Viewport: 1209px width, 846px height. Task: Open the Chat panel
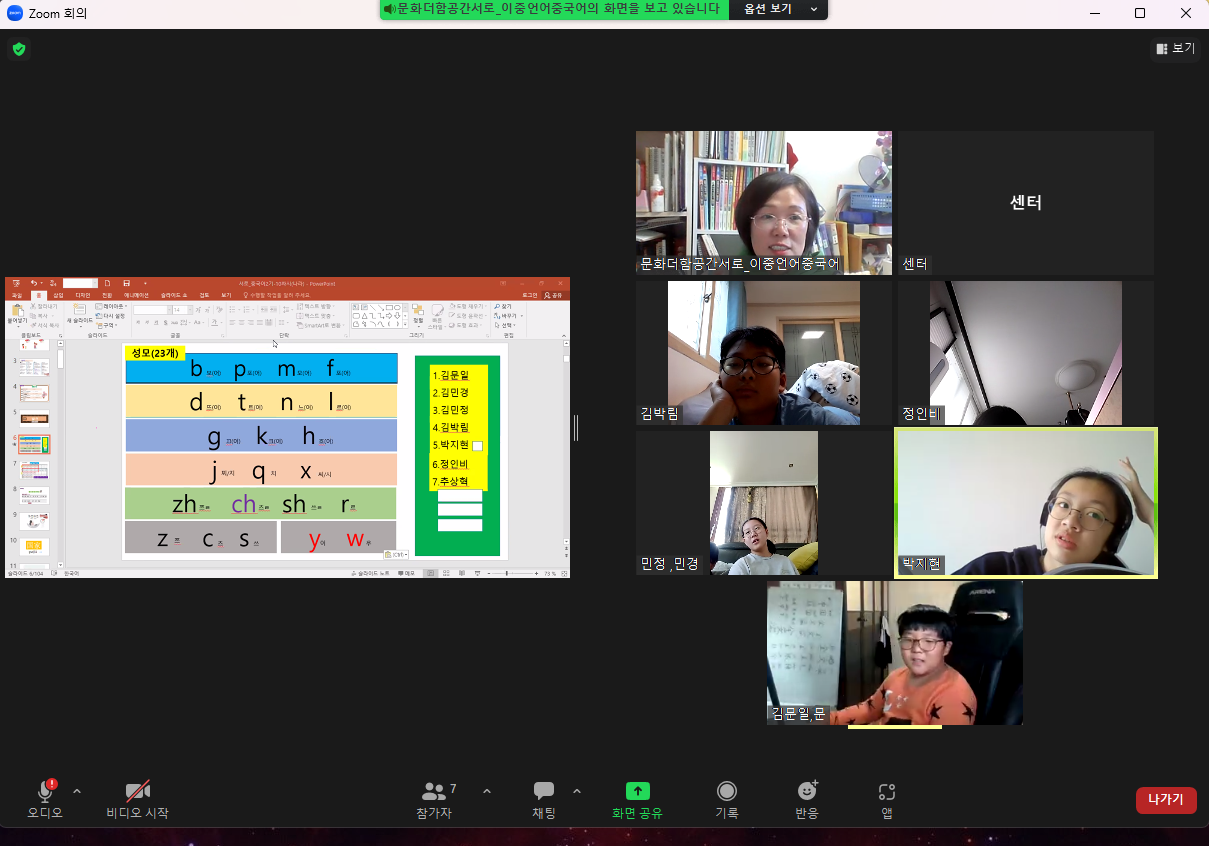coord(544,792)
